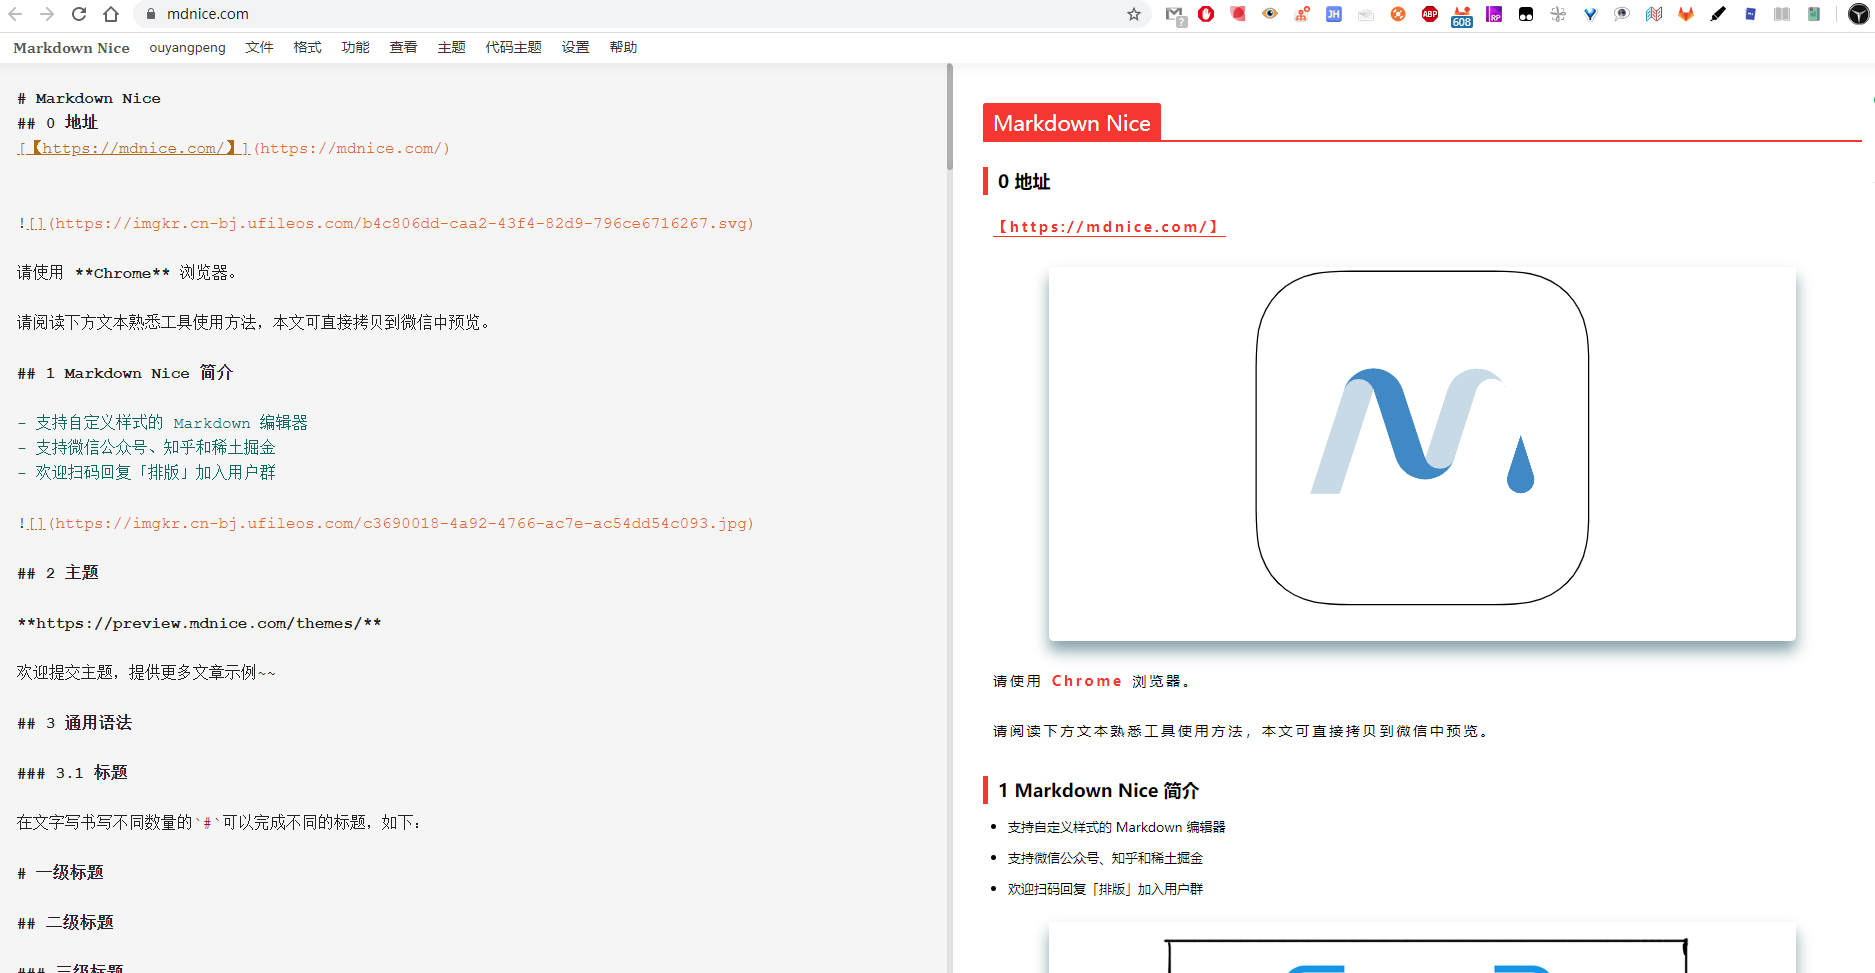Select the eye-shaped extension icon
Viewport: 1875px width, 973px height.
(x=1270, y=14)
